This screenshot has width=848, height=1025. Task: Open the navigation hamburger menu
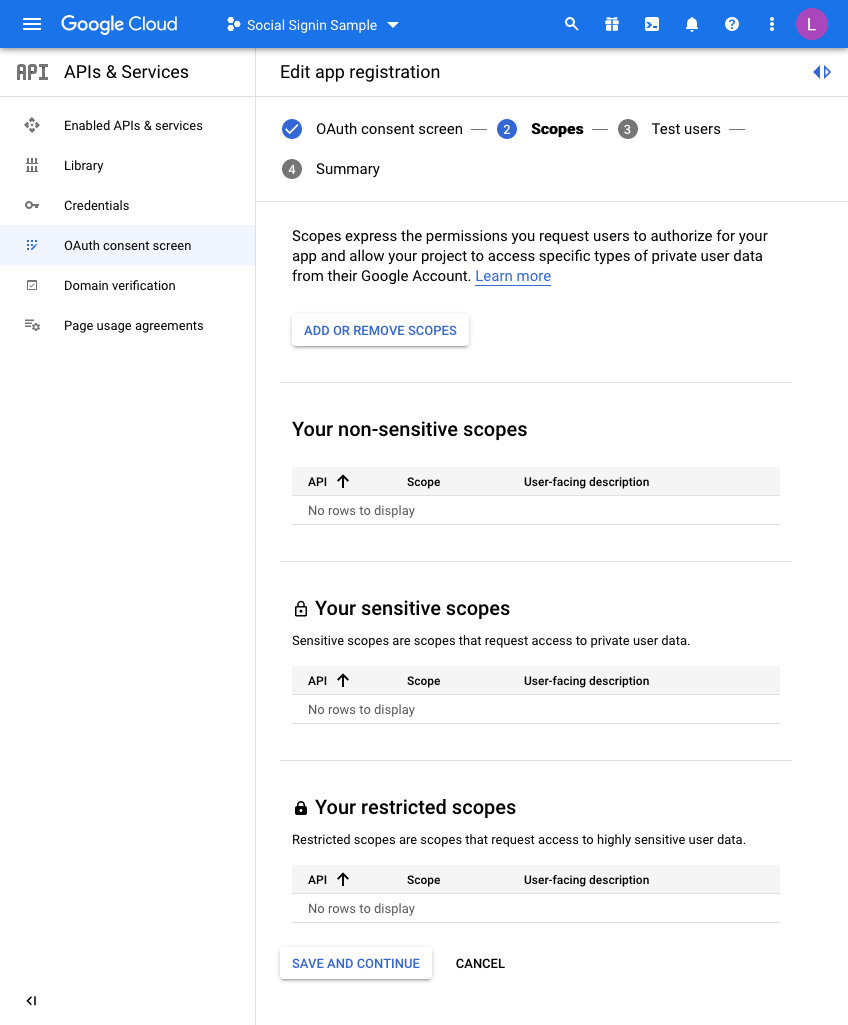pos(30,23)
